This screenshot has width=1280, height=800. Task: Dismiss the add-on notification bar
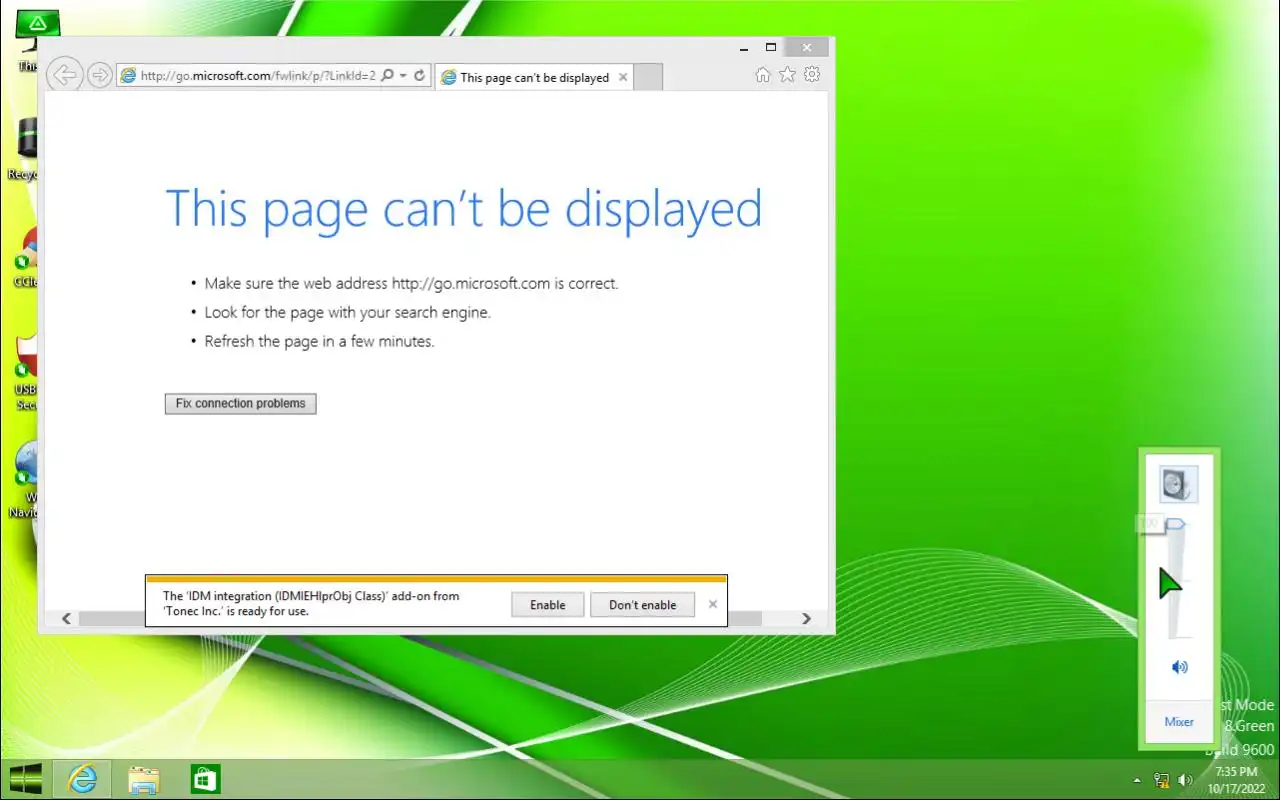click(713, 604)
